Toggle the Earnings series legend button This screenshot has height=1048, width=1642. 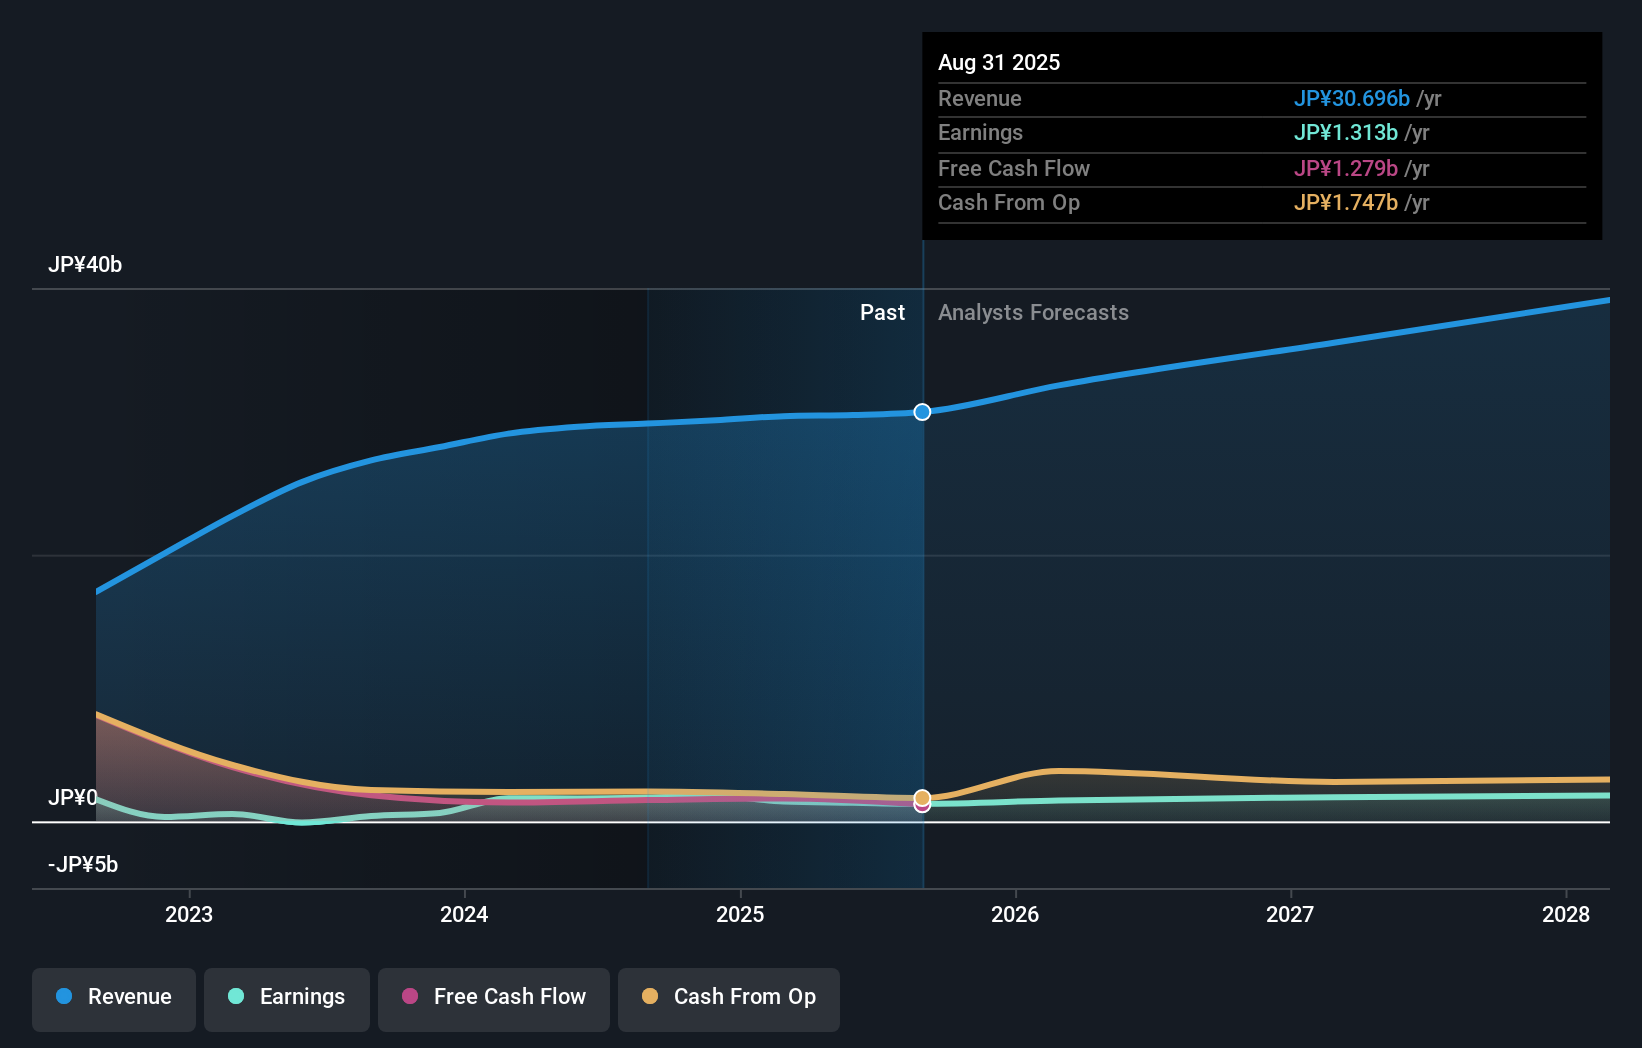click(x=287, y=998)
